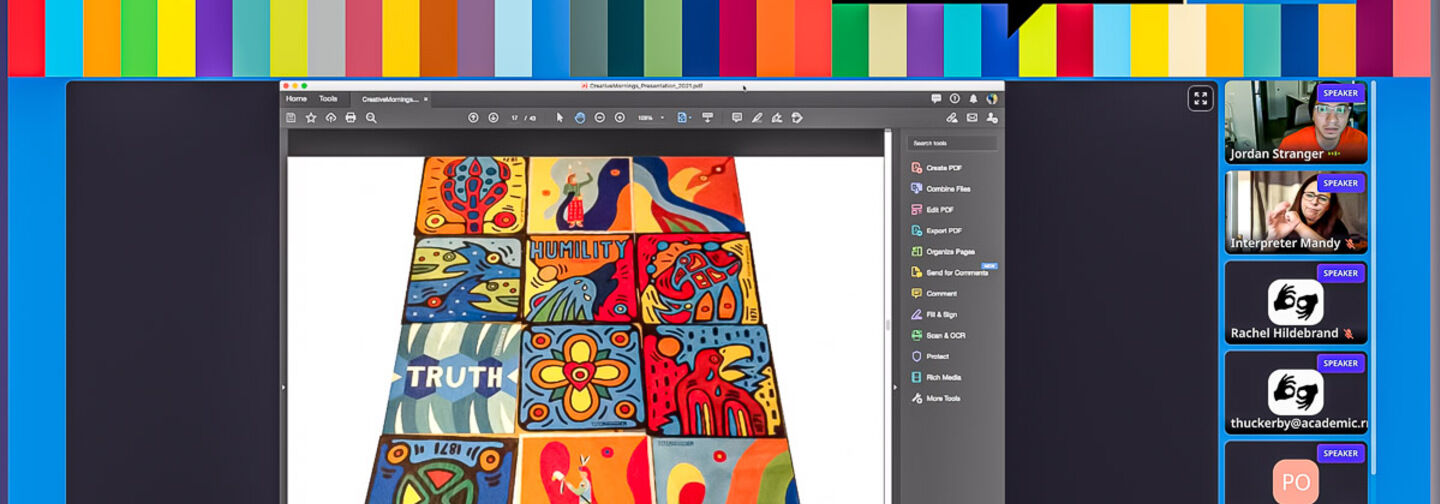Screen dimensions: 1440x504
Task: Click More Tools in side panel
Action: [942, 398]
